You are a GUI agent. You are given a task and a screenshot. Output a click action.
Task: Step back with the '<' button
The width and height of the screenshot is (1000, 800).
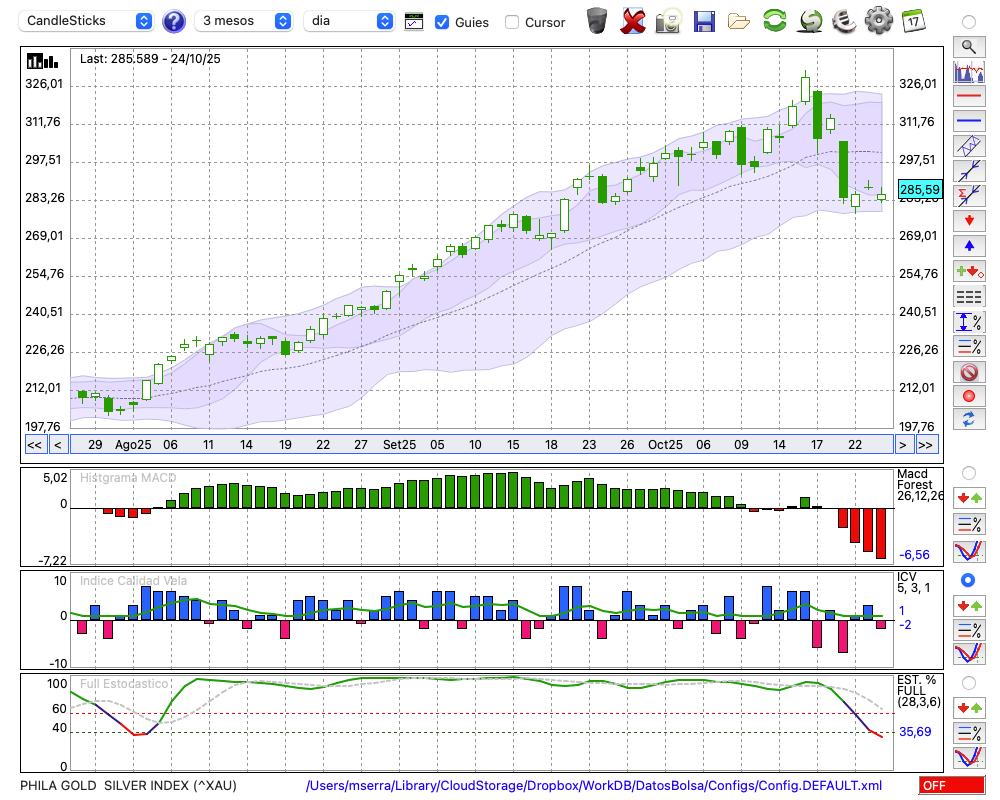tap(58, 445)
